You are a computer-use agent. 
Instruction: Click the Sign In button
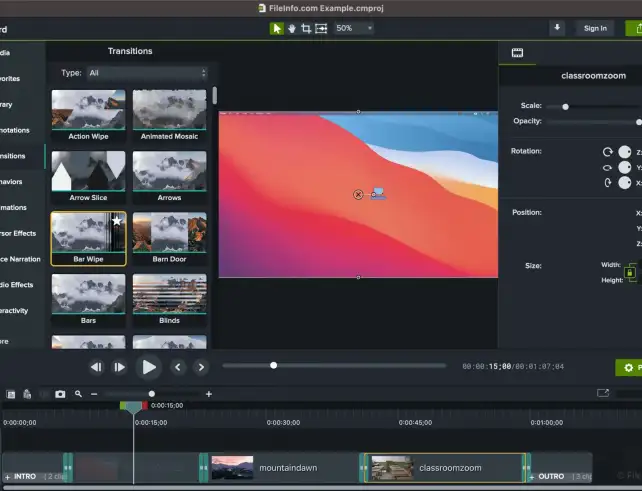click(x=595, y=28)
